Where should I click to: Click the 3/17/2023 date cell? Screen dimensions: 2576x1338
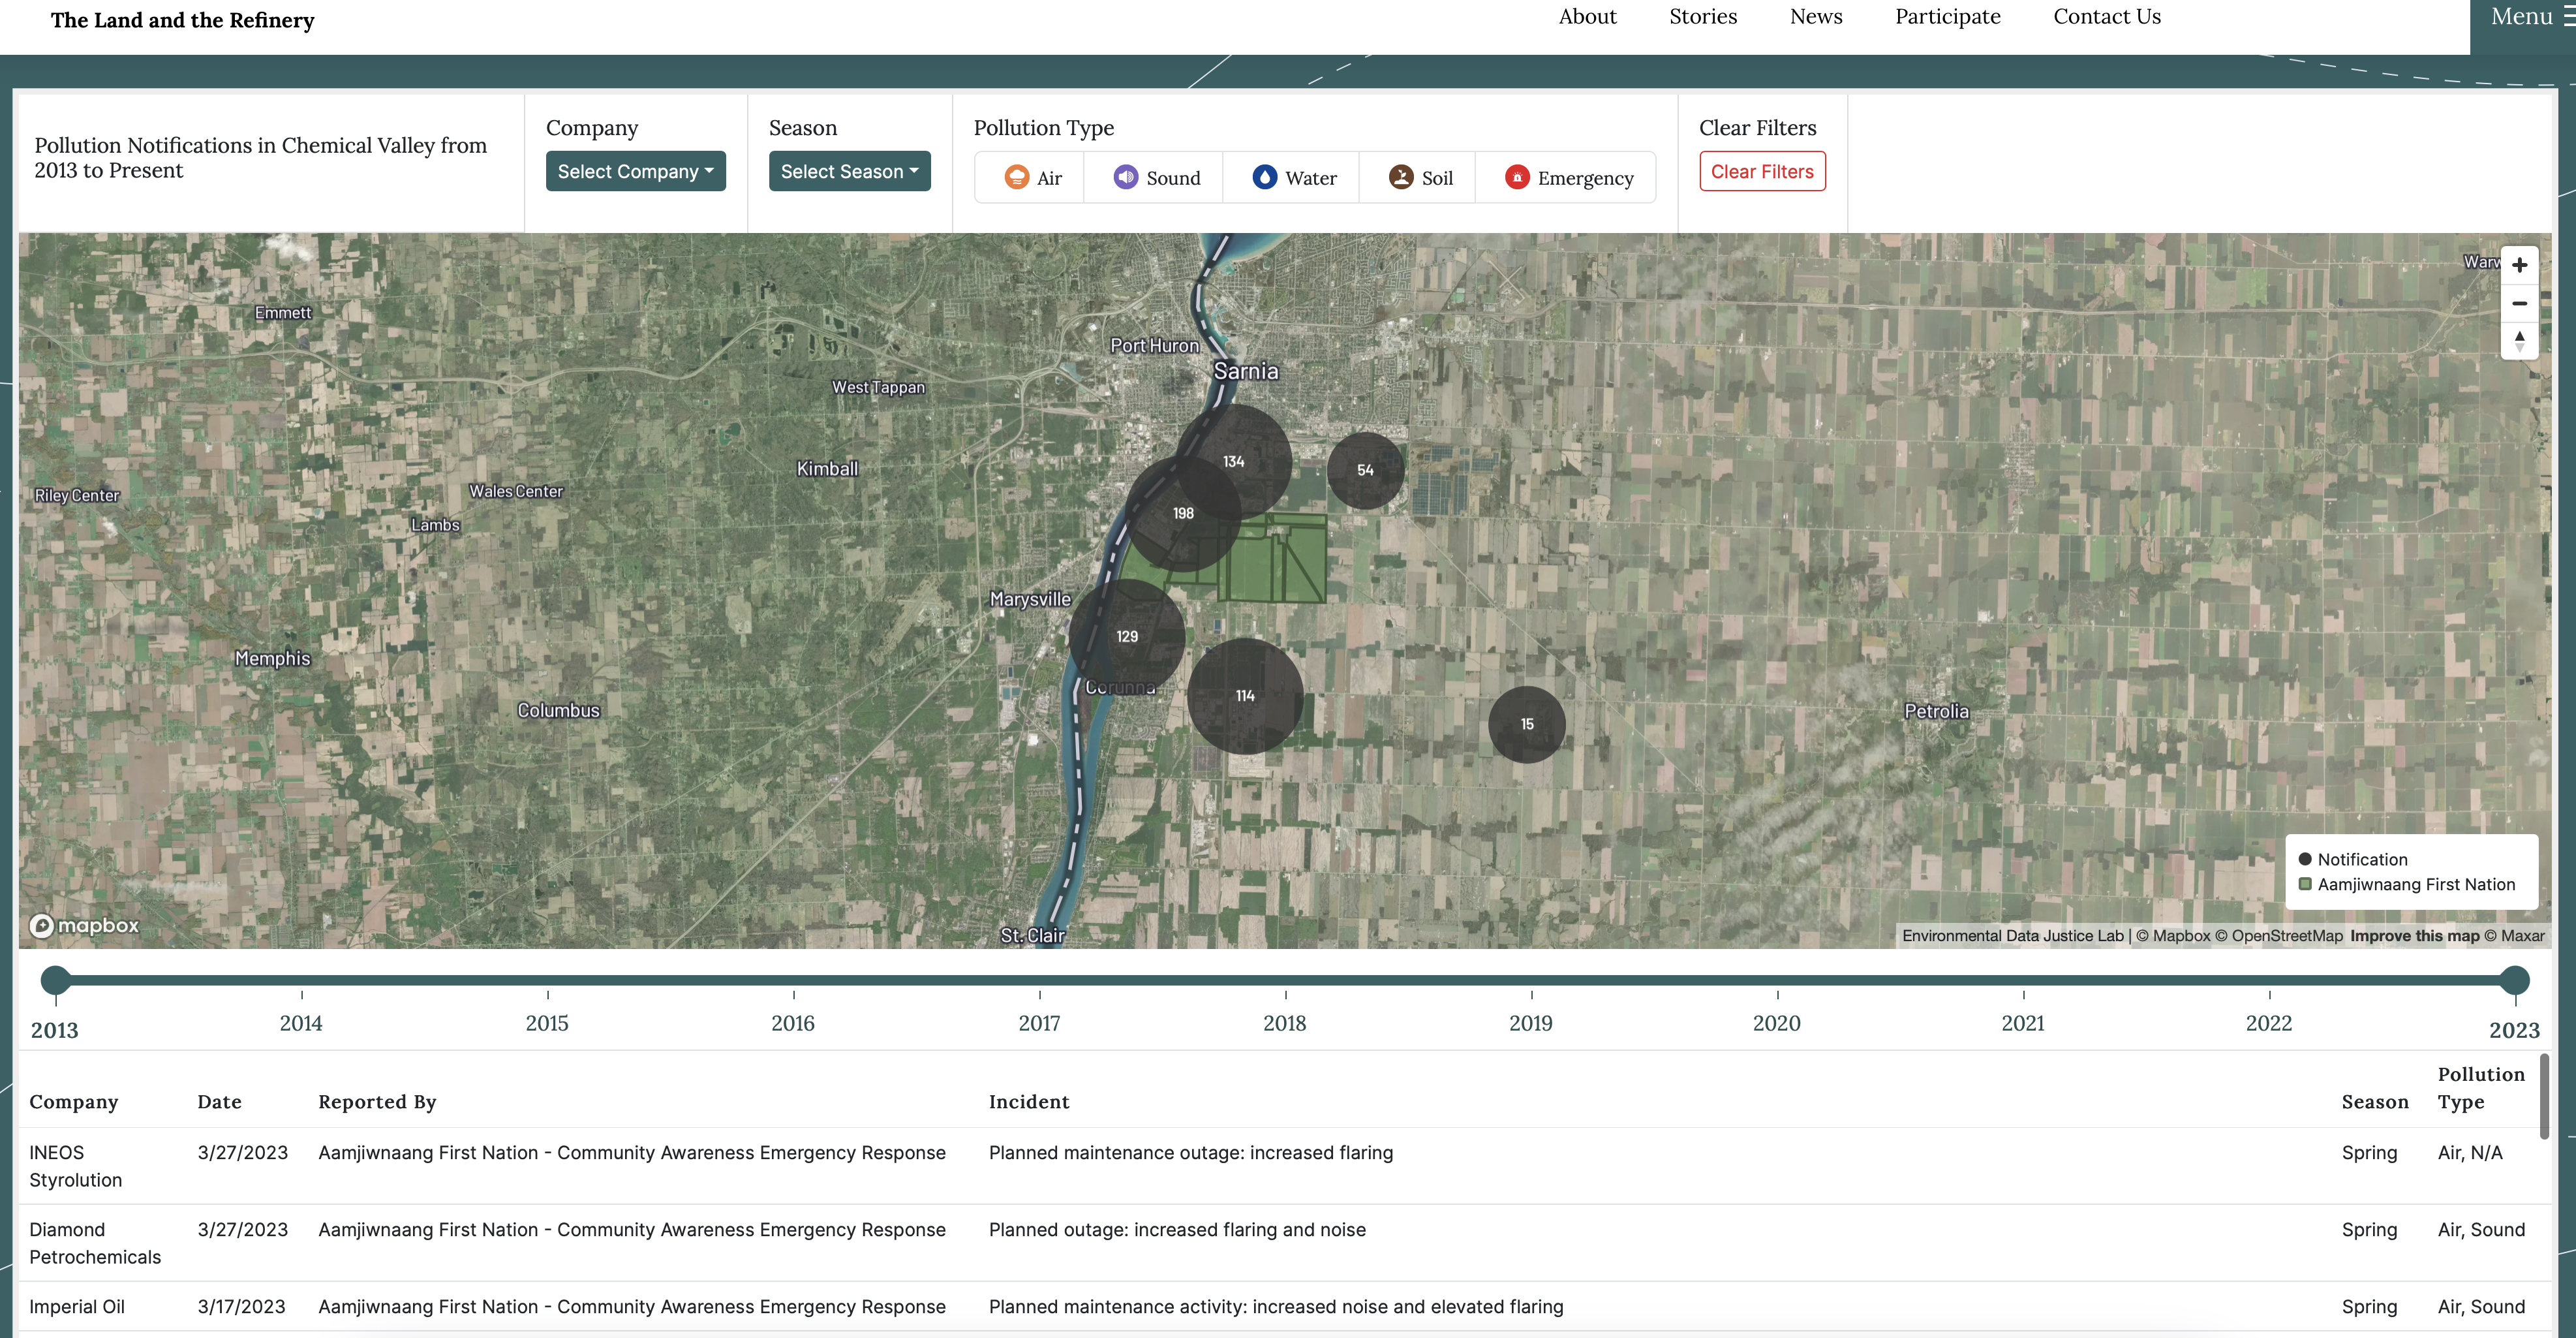[x=241, y=1307]
